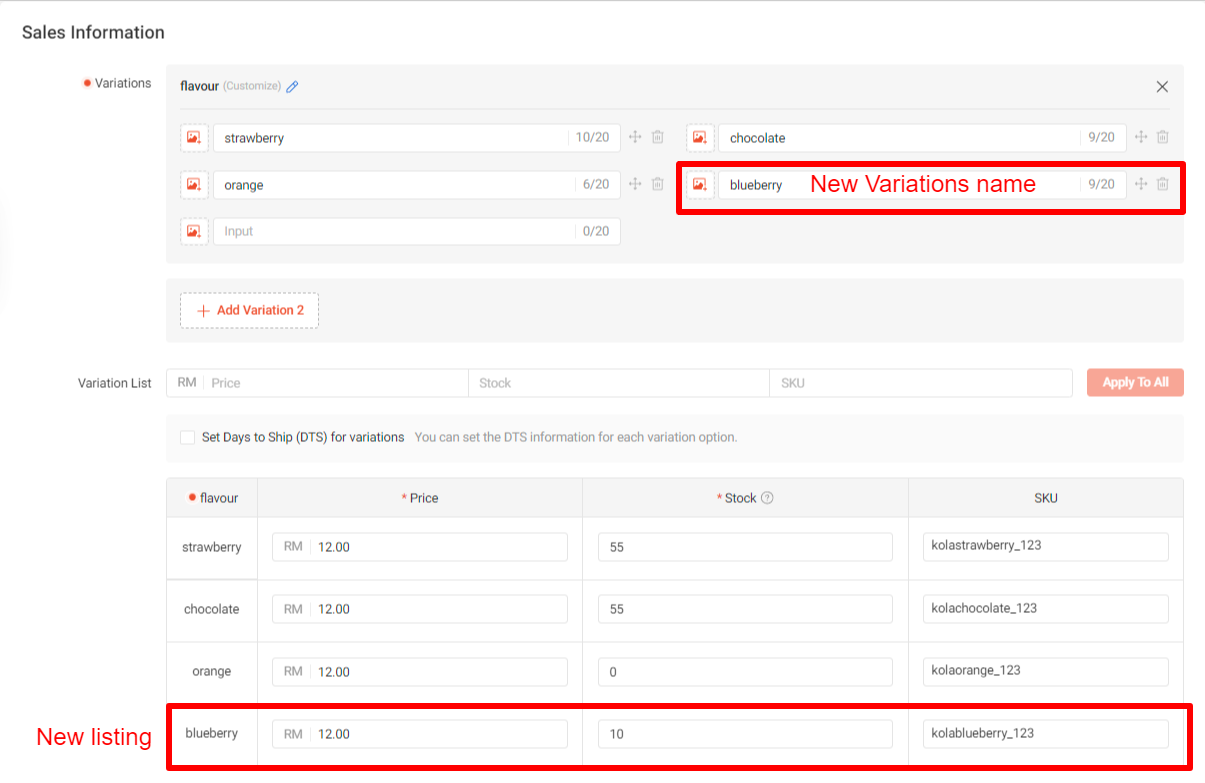Click the SKU column header
Viewport: 1205px width, 783px height.
pos(1046,498)
